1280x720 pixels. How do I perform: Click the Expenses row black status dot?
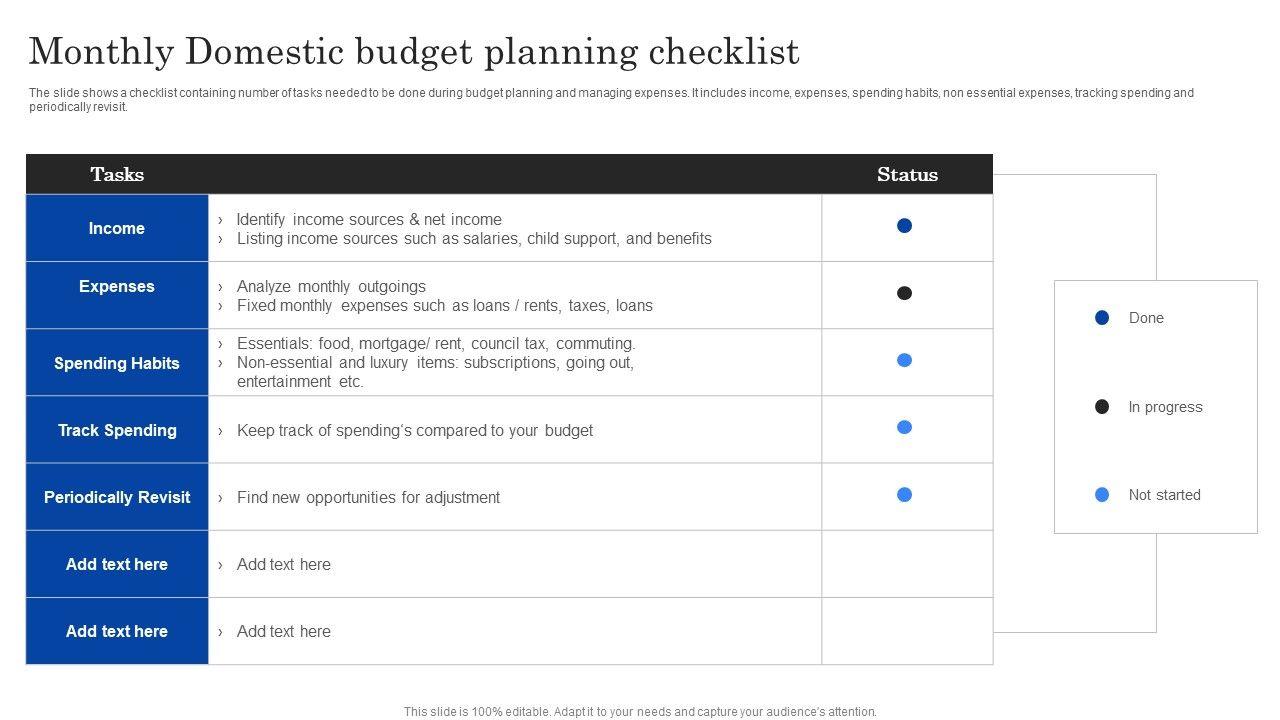point(904,293)
